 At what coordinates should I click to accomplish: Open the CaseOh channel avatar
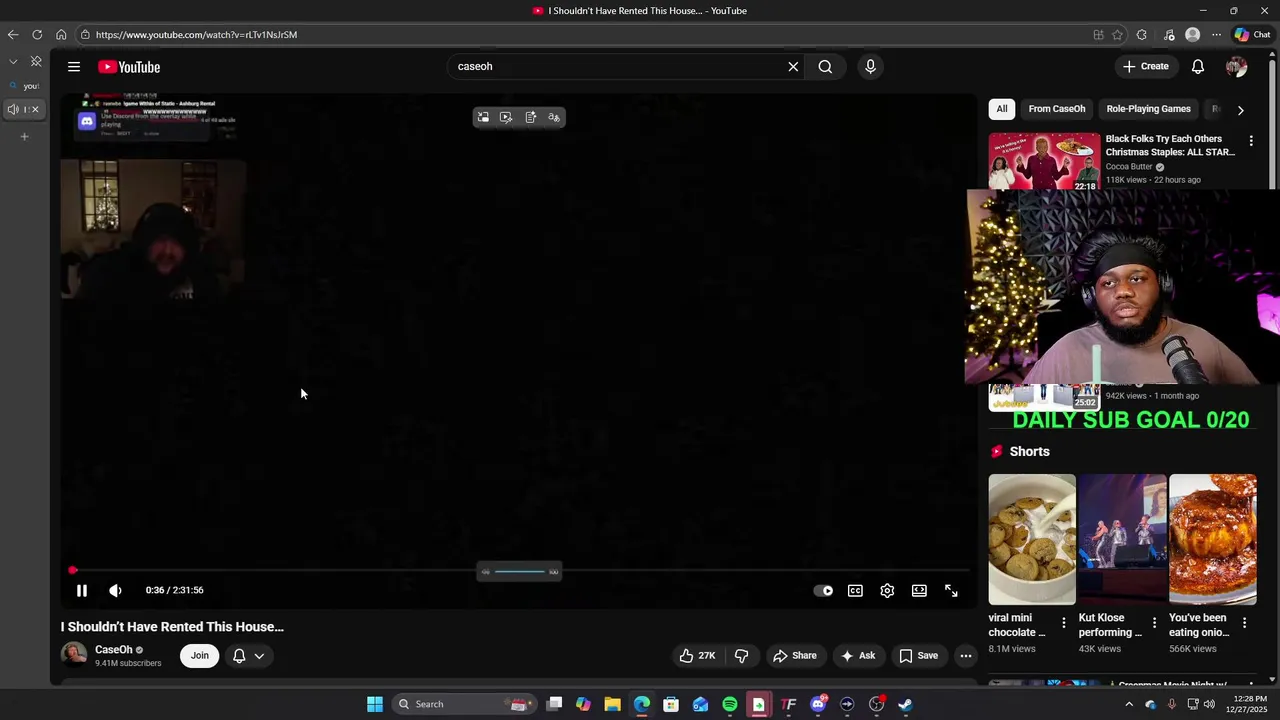coord(74,655)
